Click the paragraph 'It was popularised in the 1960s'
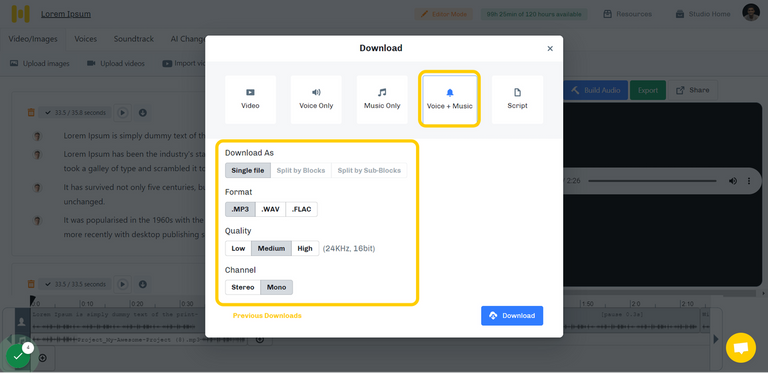 [133, 227]
